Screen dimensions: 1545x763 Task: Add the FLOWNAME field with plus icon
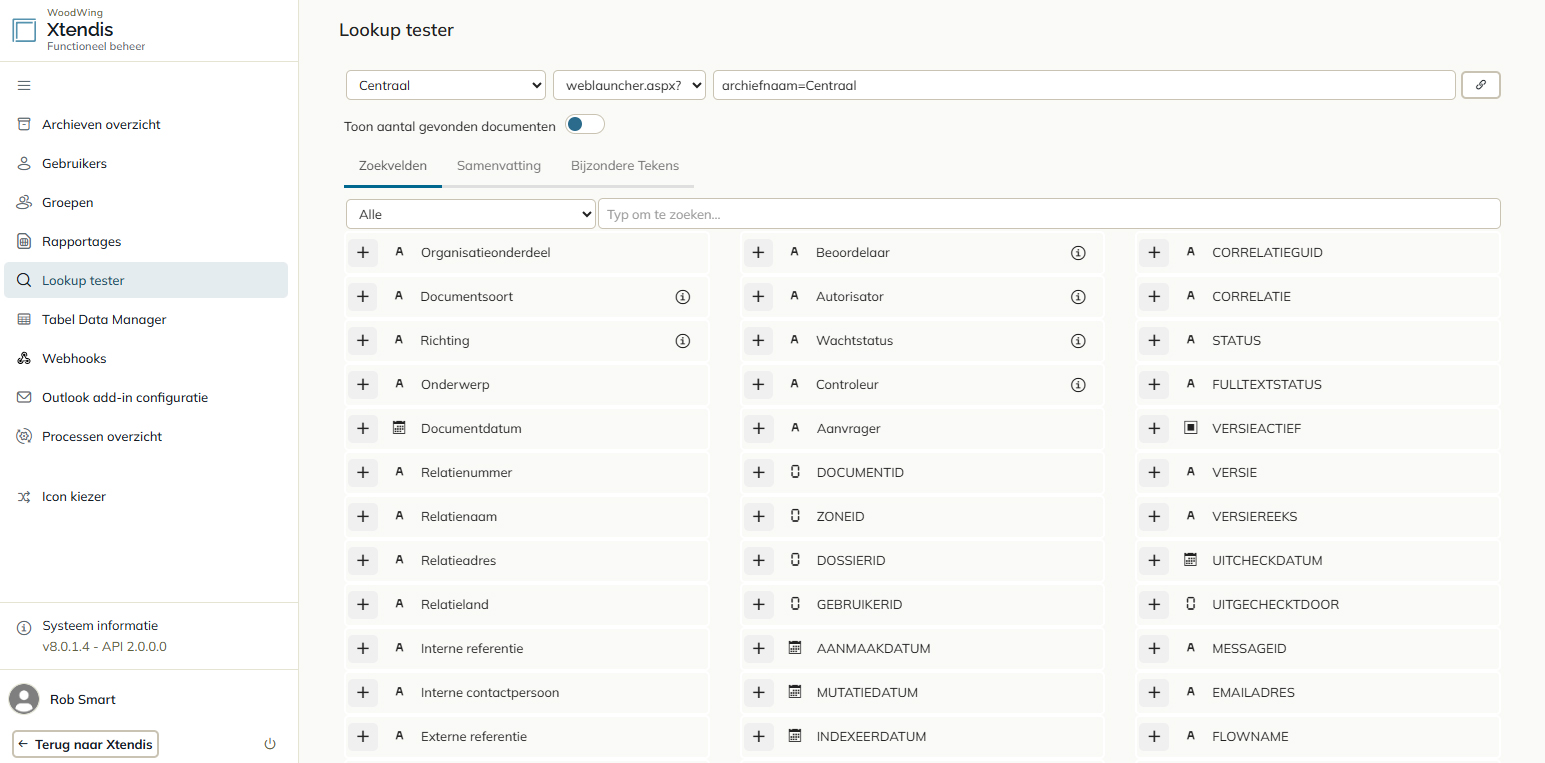(1154, 737)
